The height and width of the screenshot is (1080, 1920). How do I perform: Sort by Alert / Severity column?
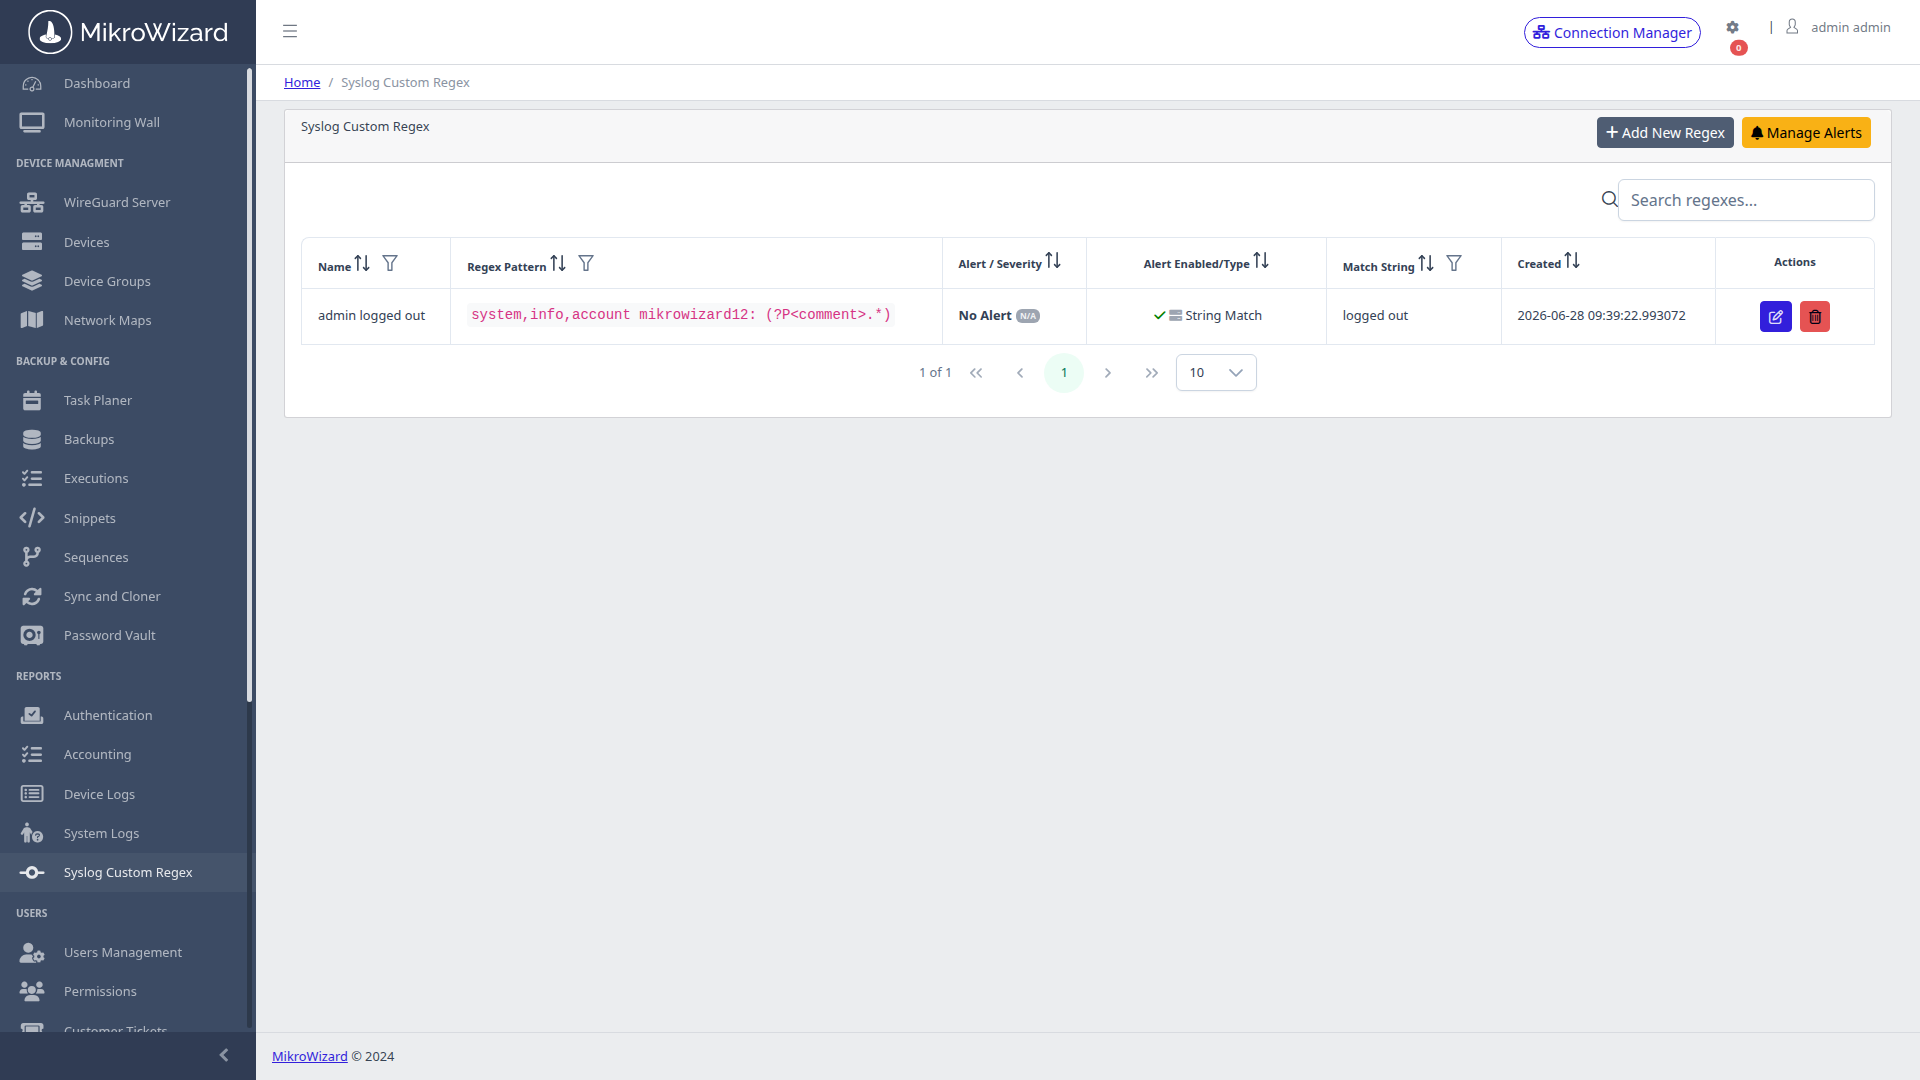point(1053,261)
